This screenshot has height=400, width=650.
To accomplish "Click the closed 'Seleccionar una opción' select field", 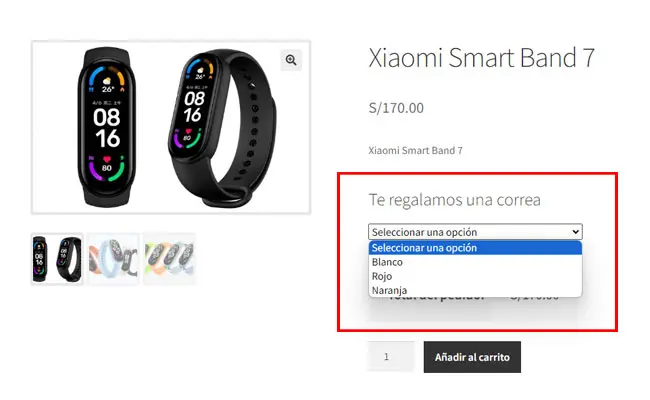I will 475,232.
